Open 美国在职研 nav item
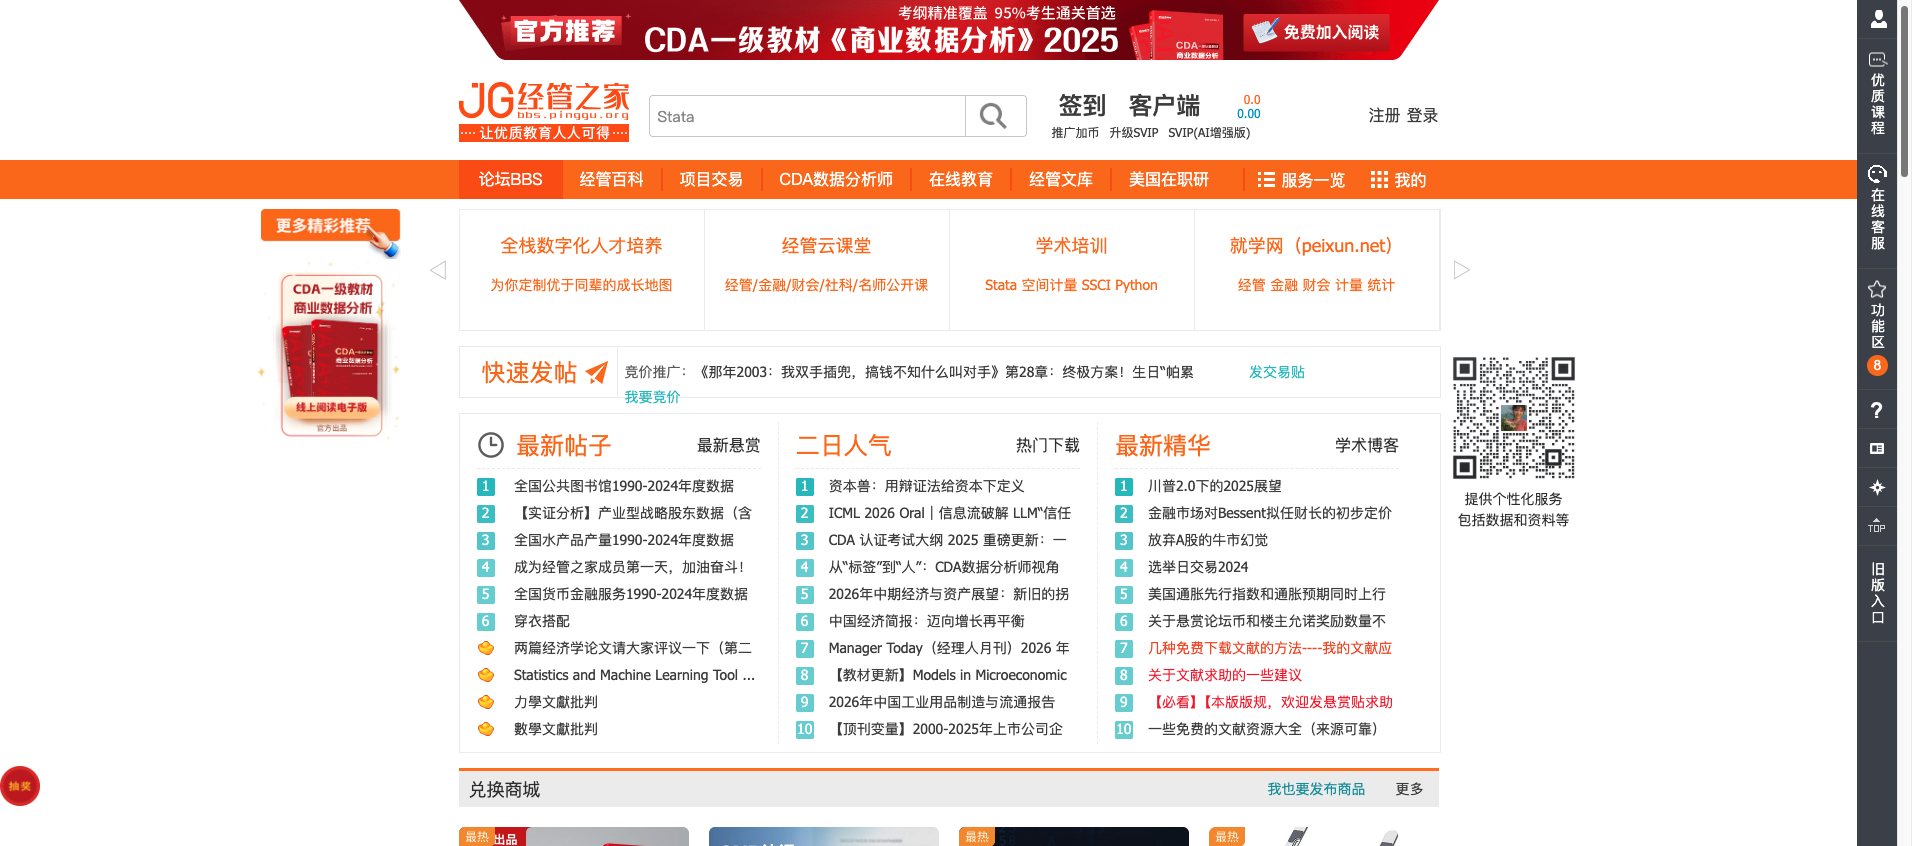 1169,179
